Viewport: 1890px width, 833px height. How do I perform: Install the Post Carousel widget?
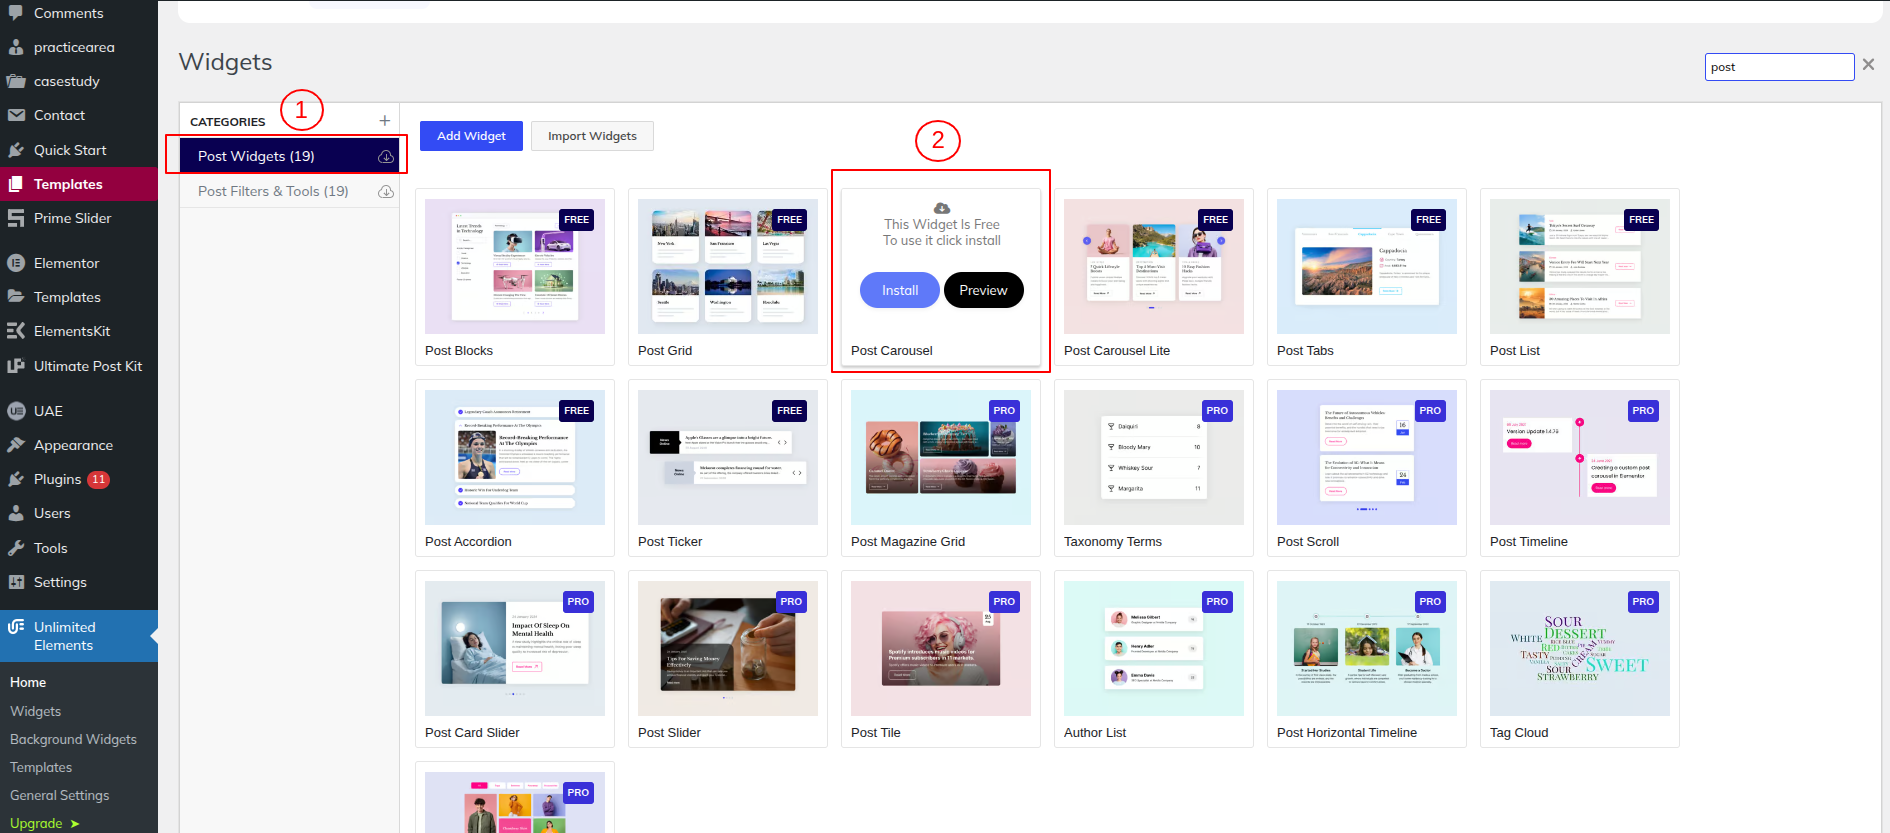[x=900, y=290]
